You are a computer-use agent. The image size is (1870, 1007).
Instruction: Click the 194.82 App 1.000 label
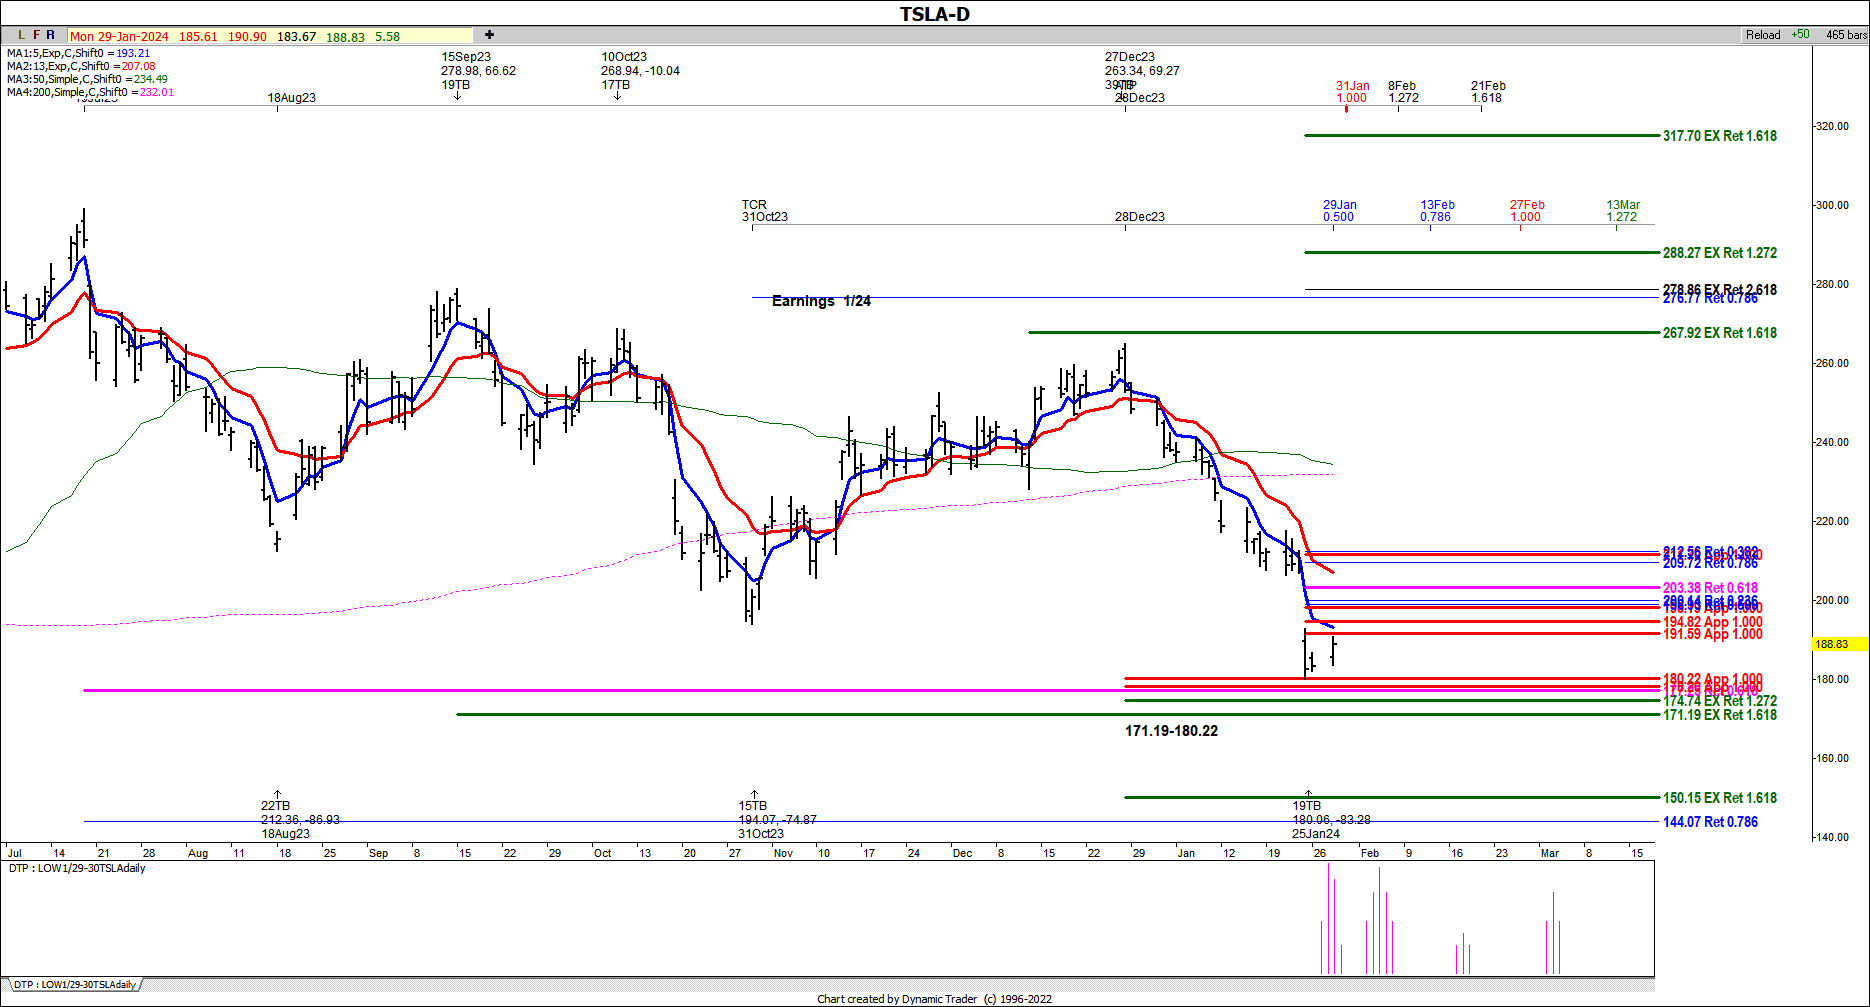[x=1712, y=622]
